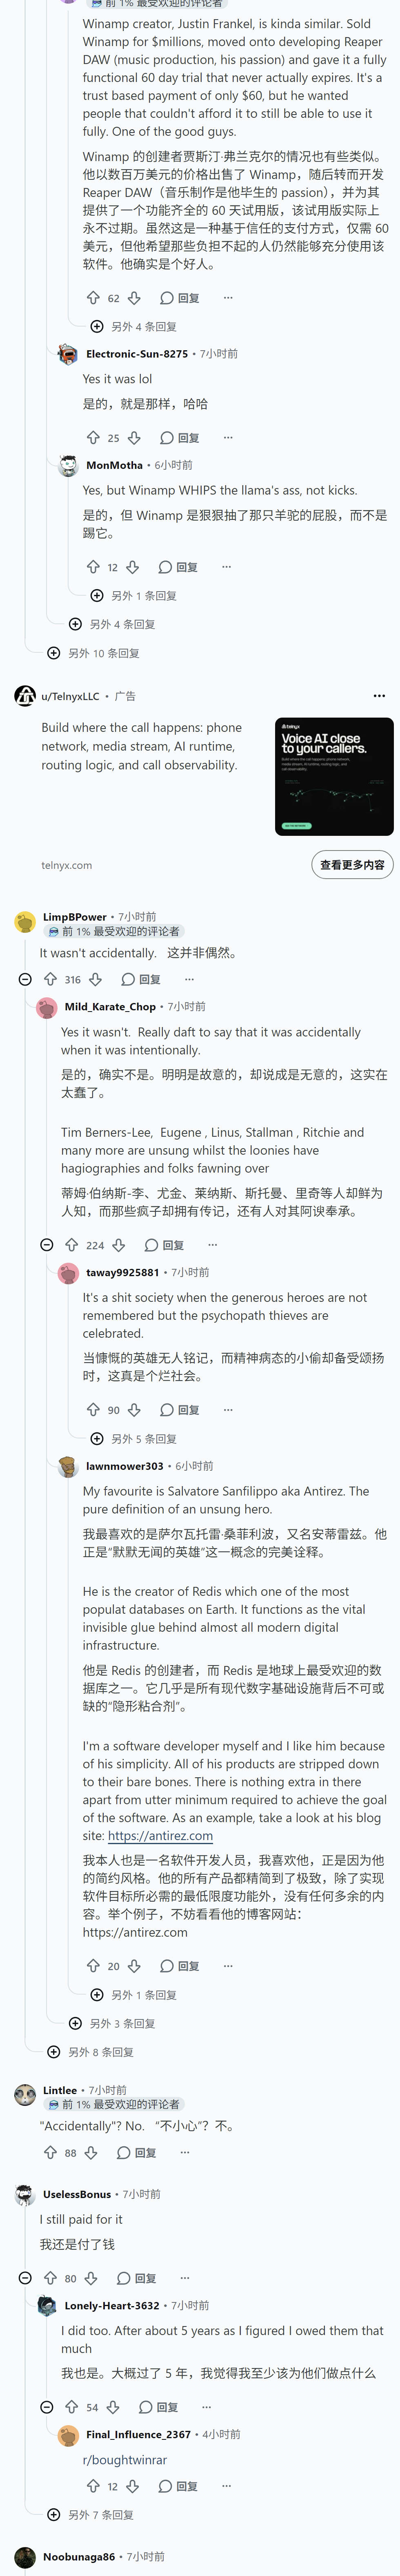Viewport: 400px width, 2576px height.
Task: Open the three-dot menu on the TelnyxLLC ad
Action: (x=379, y=696)
